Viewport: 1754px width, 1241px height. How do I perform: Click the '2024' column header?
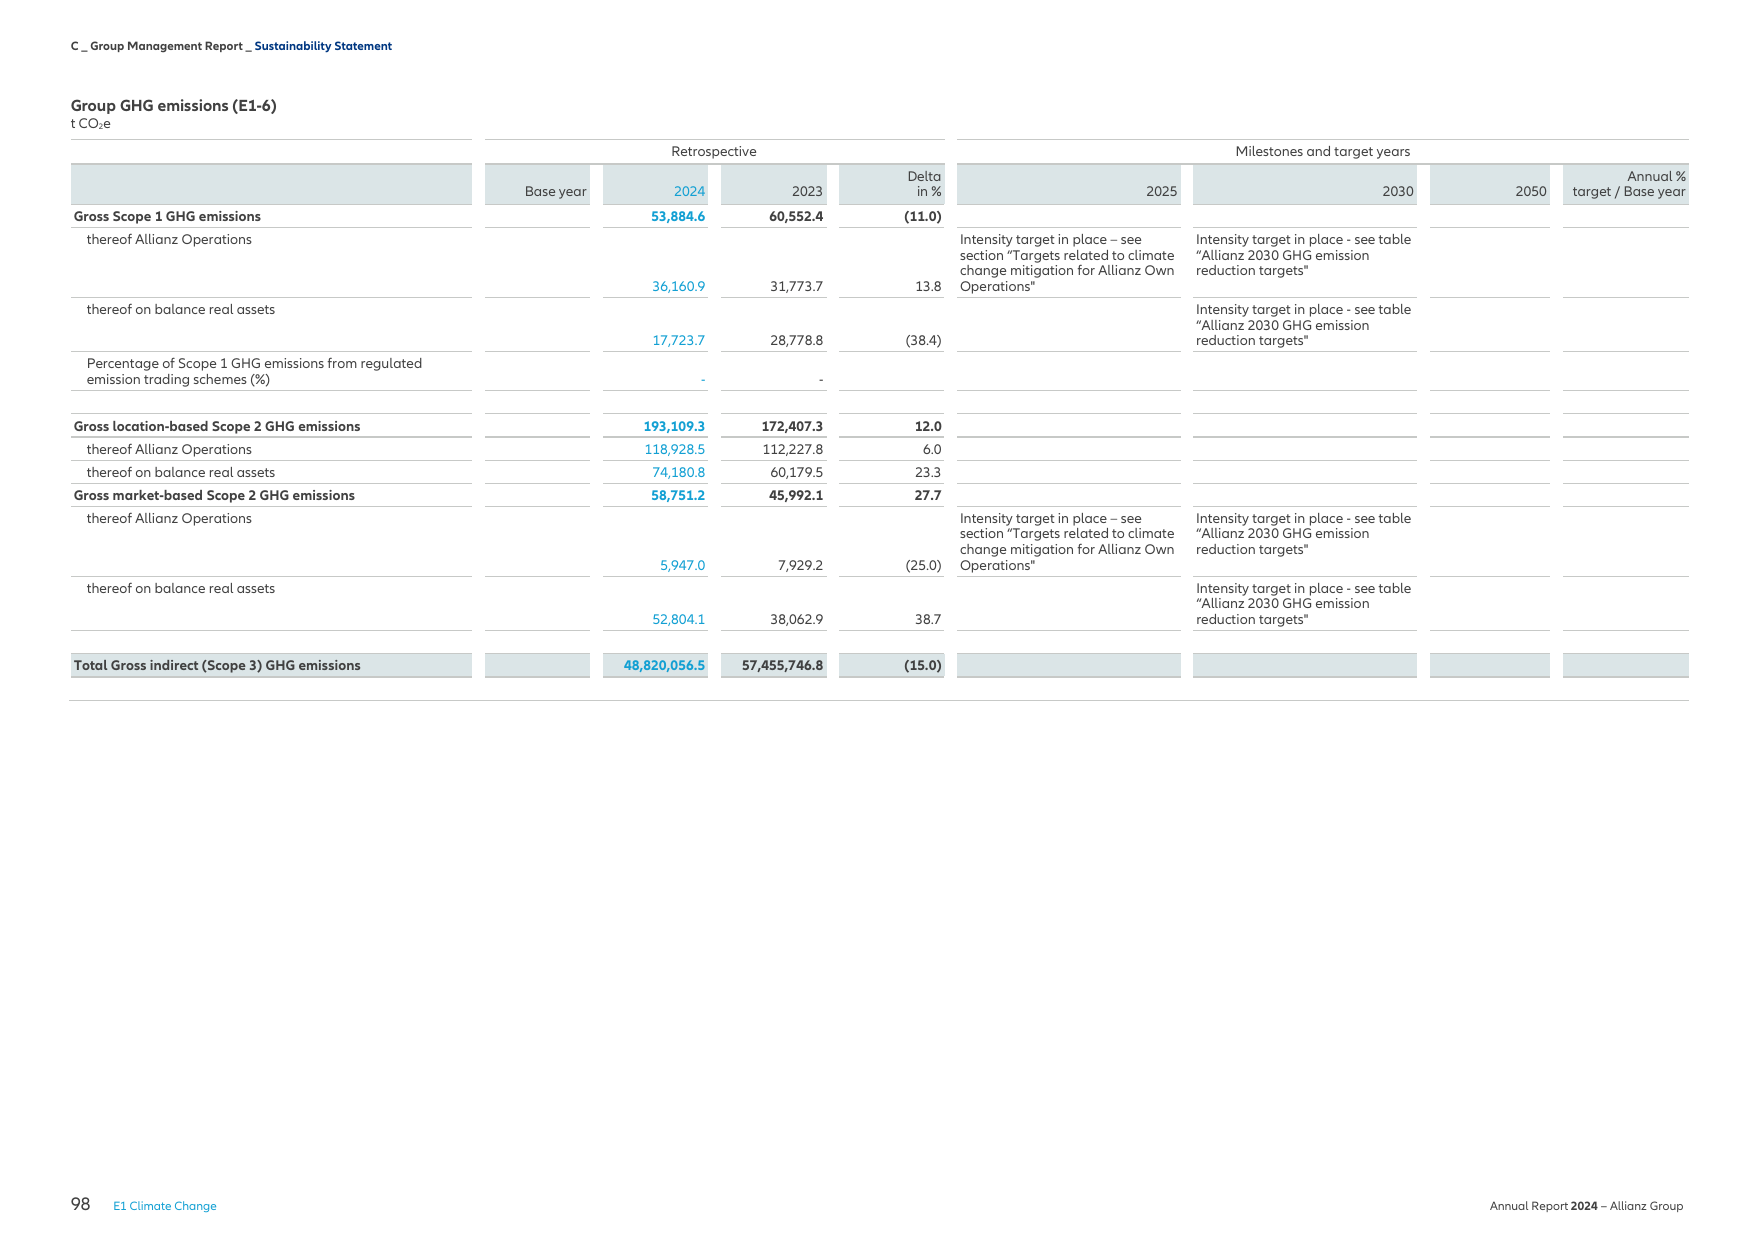click(x=689, y=191)
